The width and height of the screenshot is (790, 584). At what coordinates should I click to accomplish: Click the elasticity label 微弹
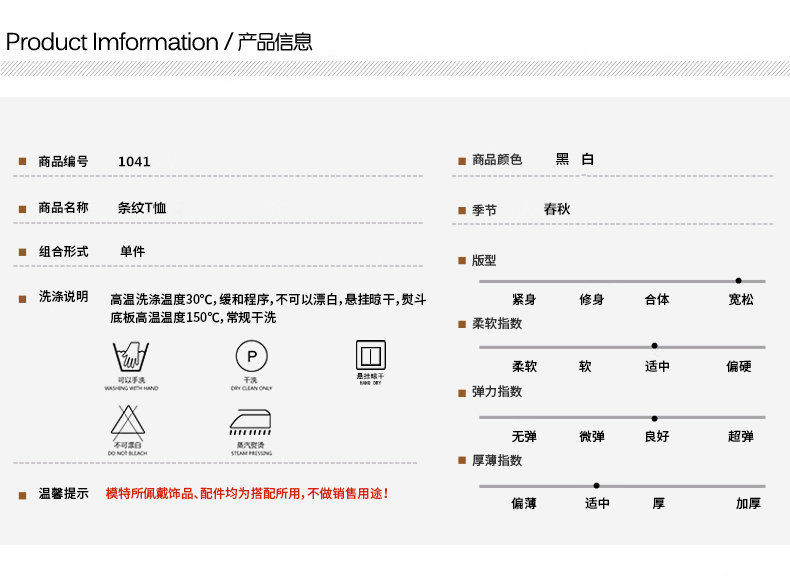(591, 436)
